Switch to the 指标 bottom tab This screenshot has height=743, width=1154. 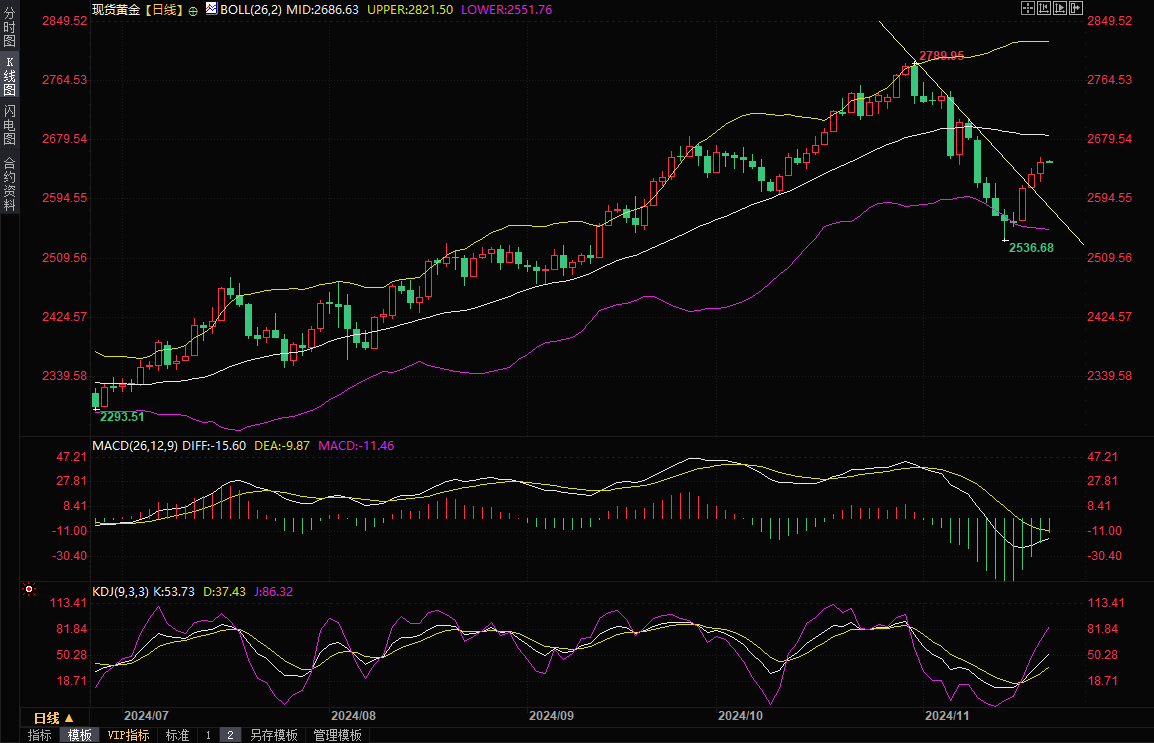click(40, 735)
